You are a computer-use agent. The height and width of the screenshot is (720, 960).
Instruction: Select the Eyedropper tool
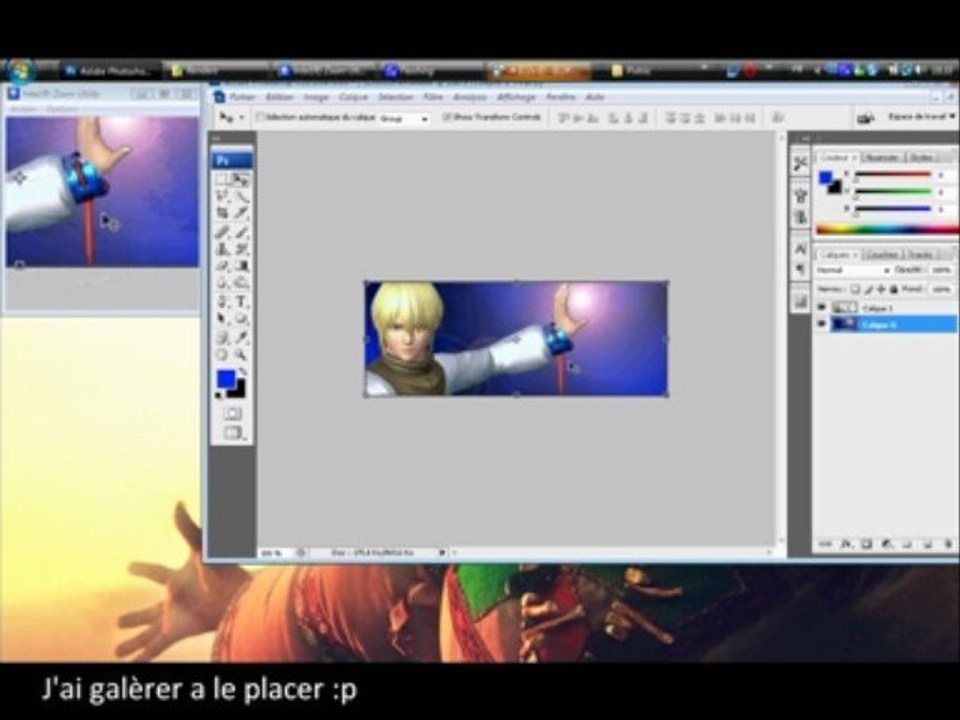[241, 337]
